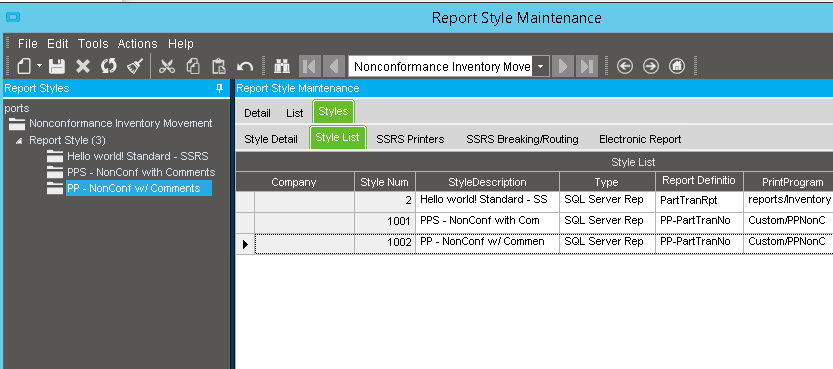833x369 pixels.
Task: Click folder icon beside Hello world! Standard
Action: (x=55, y=156)
